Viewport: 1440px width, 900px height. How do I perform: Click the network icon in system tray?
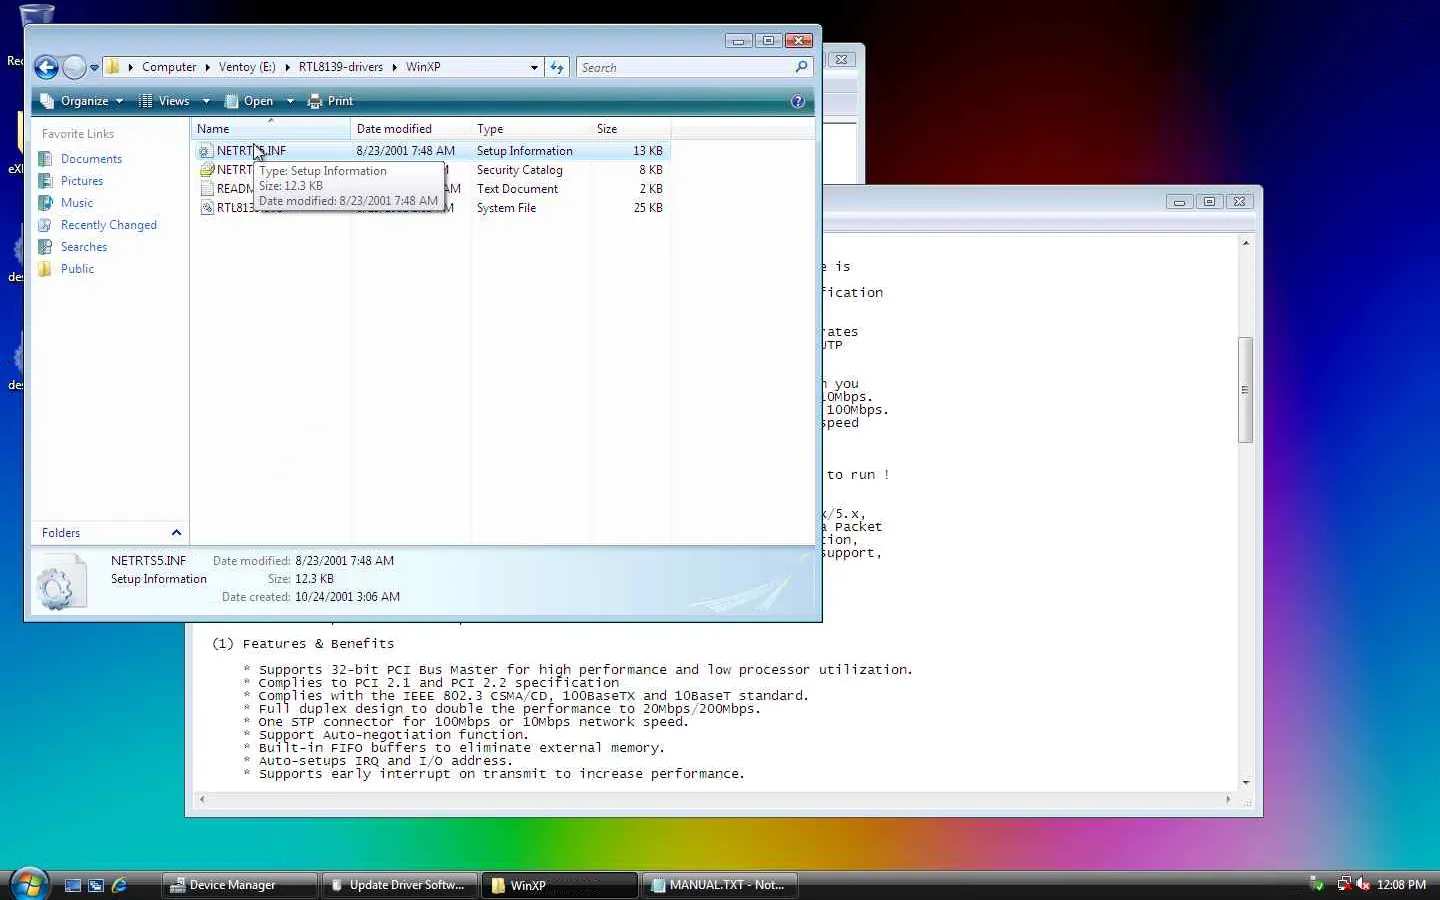pos(1344,885)
